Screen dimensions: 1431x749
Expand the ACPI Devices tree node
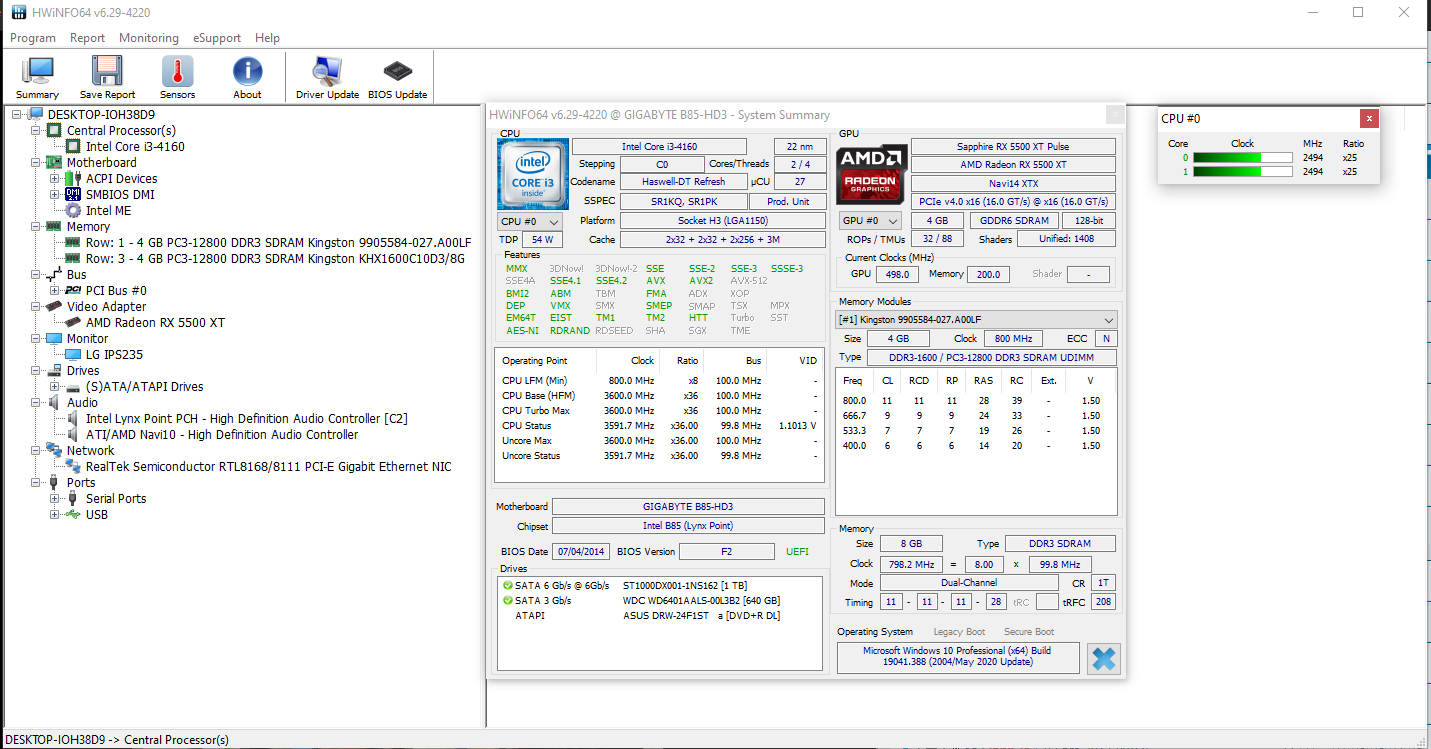[55, 179]
